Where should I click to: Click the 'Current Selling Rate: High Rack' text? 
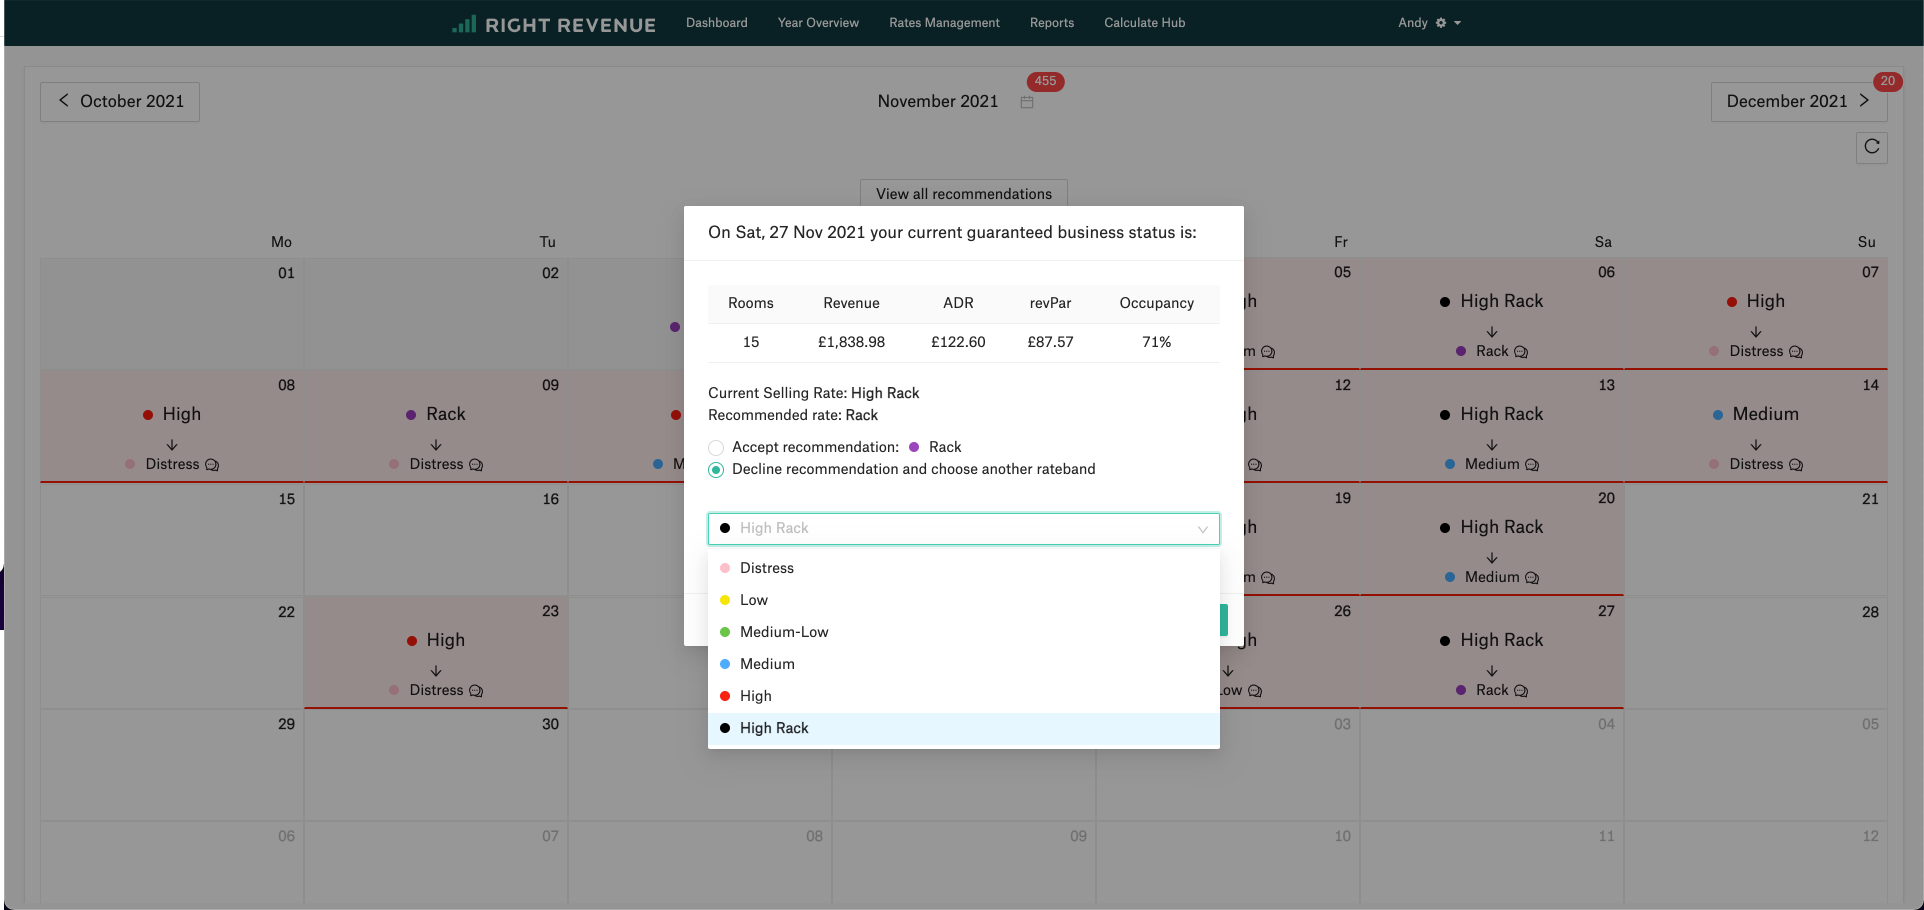814,393
